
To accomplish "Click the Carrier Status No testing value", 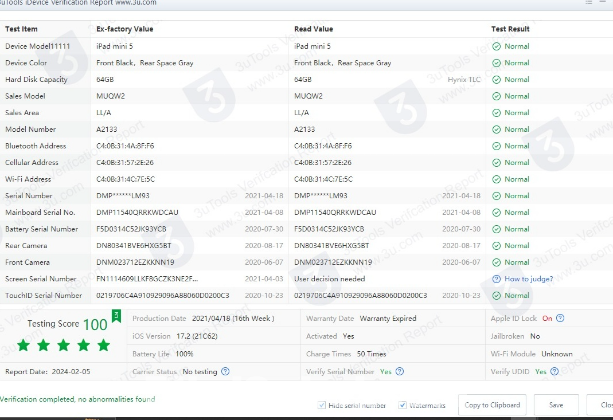I will [200, 372].
